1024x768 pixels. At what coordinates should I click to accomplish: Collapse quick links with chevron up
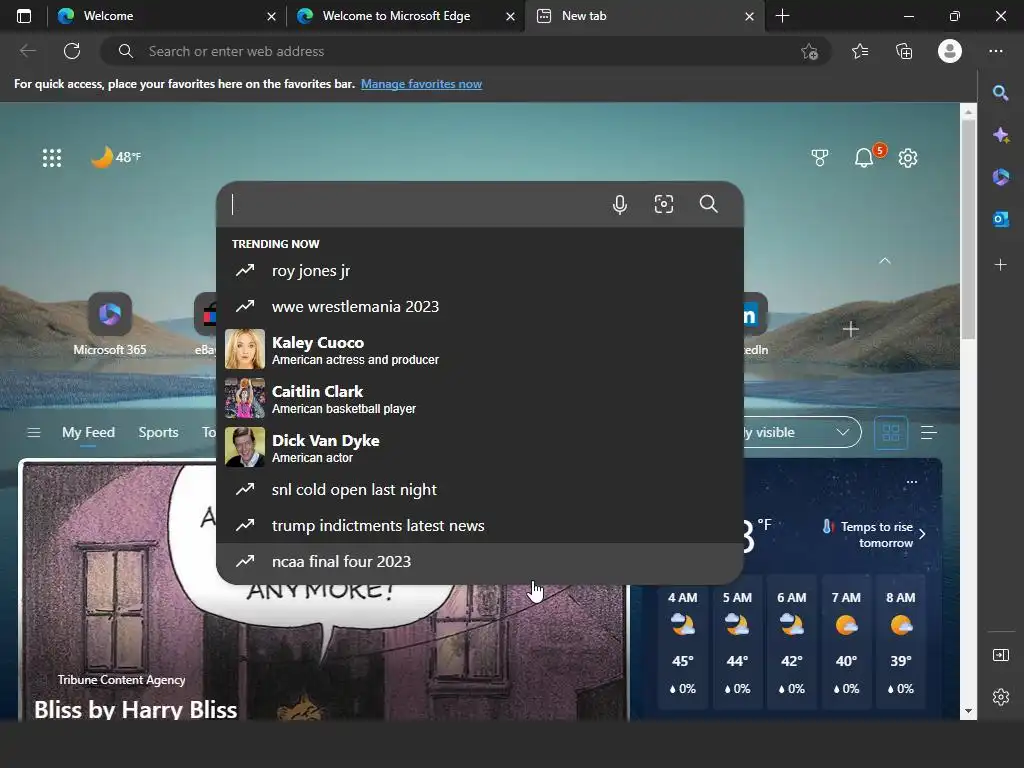click(885, 261)
